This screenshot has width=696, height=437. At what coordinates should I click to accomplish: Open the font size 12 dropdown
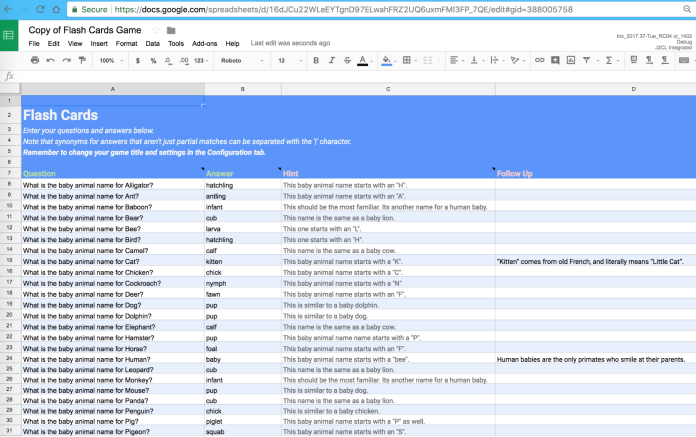(289, 60)
